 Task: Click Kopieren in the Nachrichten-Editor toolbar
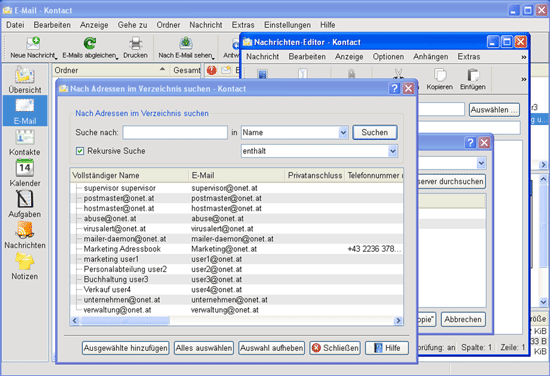click(x=440, y=80)
